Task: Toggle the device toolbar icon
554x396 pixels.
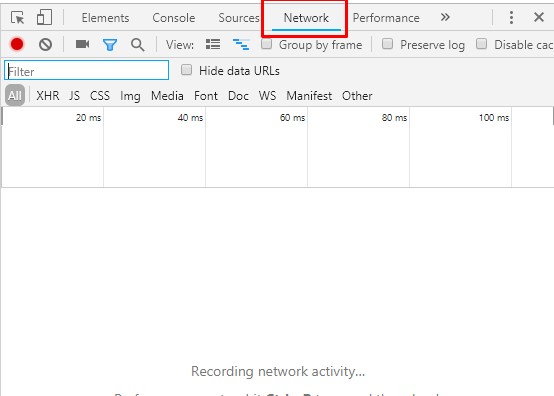Action: pos(44,17)
